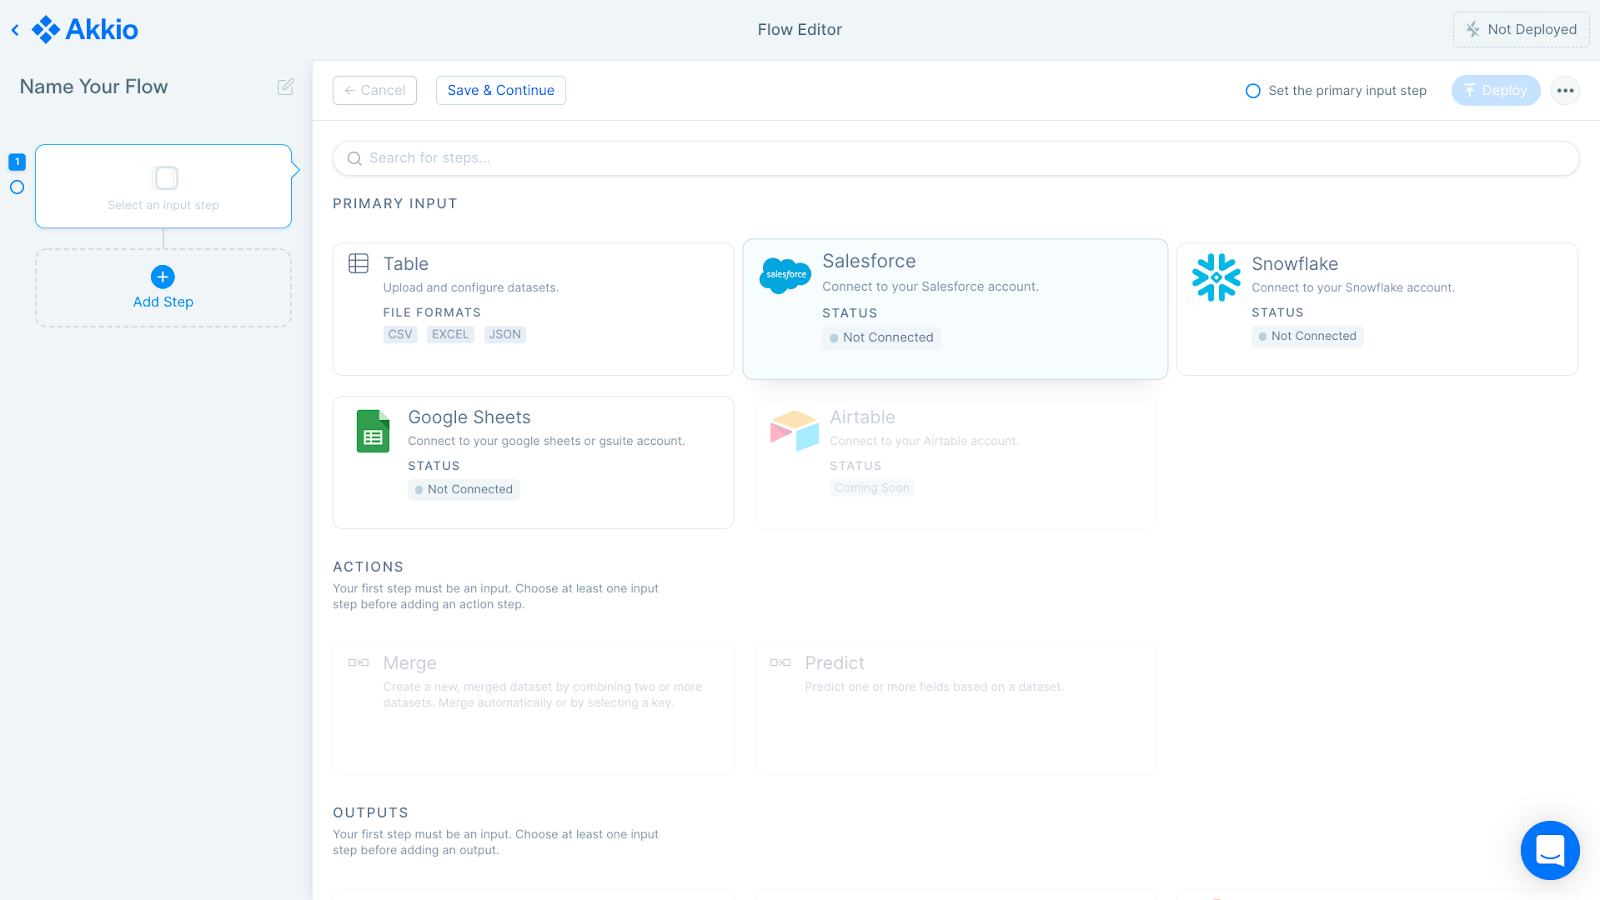Click the Merge step icon
The image size is (1600, 900).
359,662
